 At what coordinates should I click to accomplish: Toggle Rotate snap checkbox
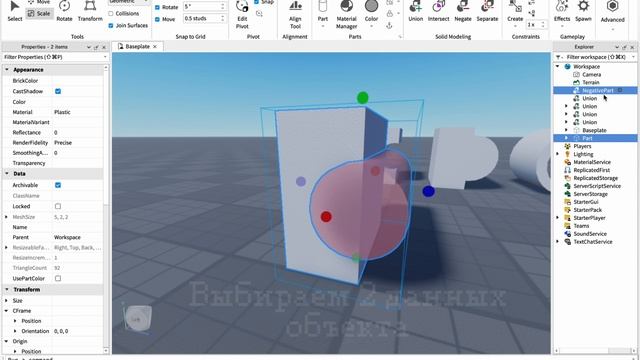pyautogui.click(x=157, y=7)
